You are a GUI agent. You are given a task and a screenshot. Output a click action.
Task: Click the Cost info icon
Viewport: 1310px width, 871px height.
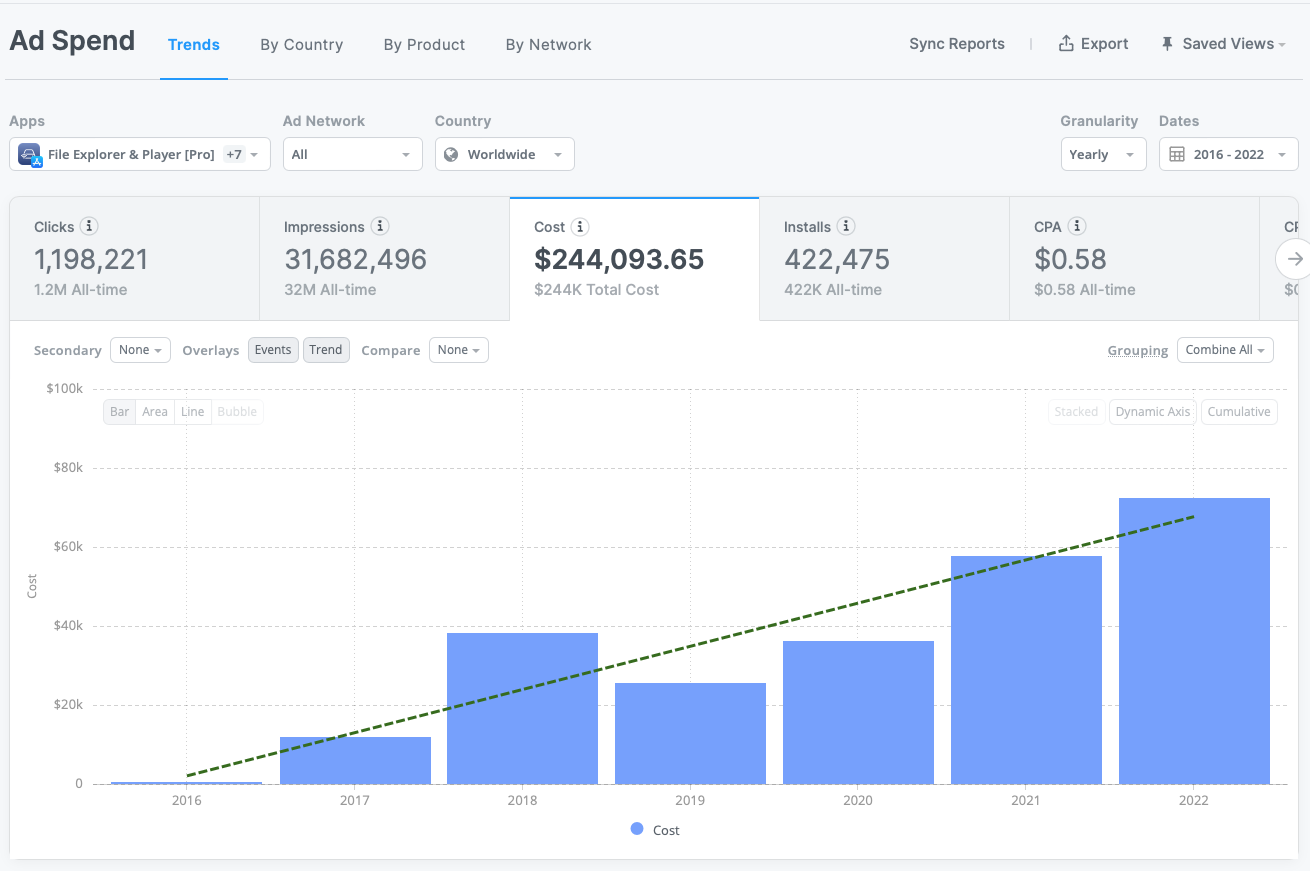(580, 227)
